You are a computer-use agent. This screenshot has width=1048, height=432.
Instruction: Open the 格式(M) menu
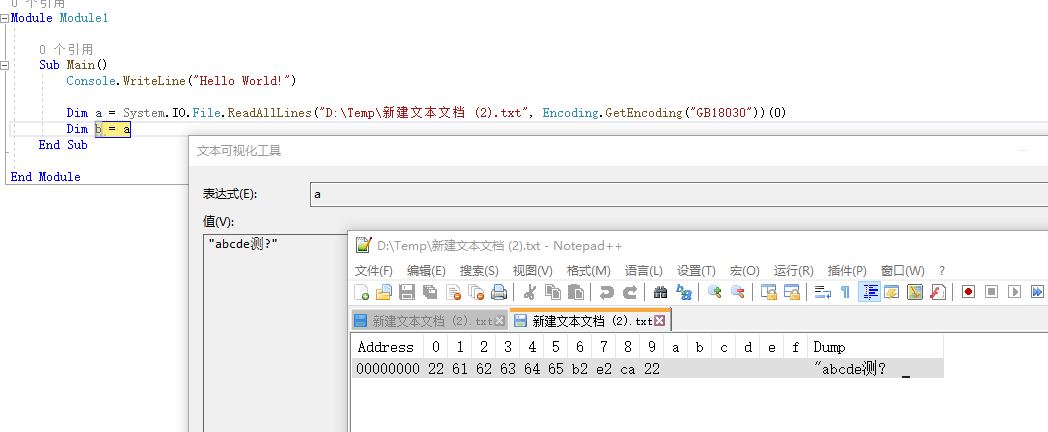tap(589, 271)
